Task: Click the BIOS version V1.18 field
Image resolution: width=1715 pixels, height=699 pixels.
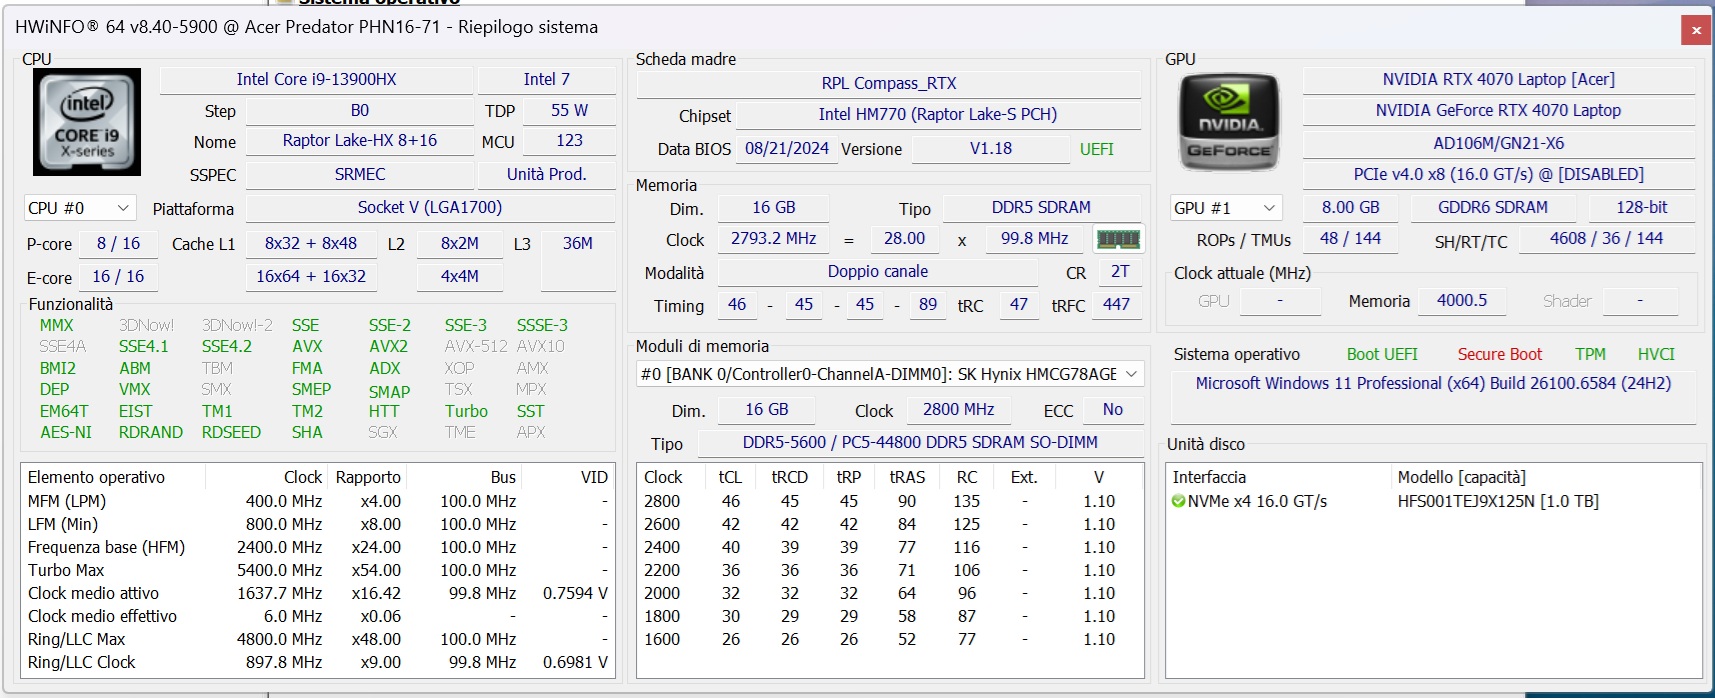Action: pos(990,149)
